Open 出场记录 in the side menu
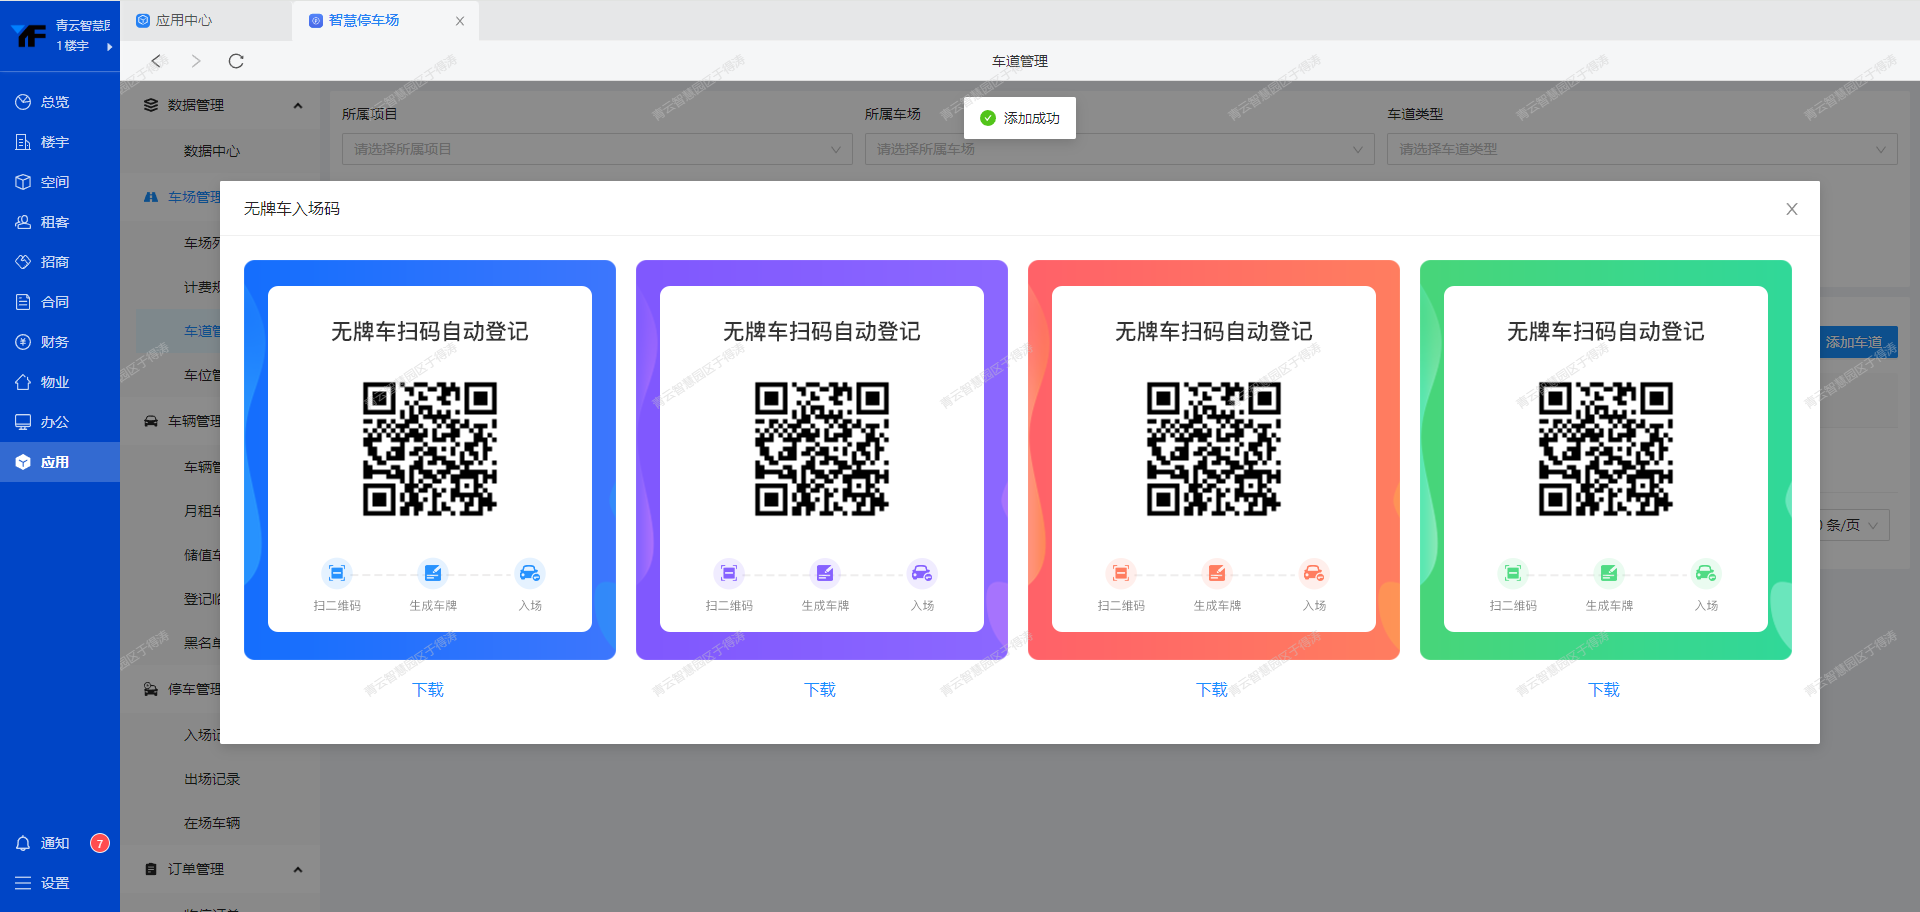Image resolution: width=1920 pixels, height=912 pixels. click(x=212, y=779)
